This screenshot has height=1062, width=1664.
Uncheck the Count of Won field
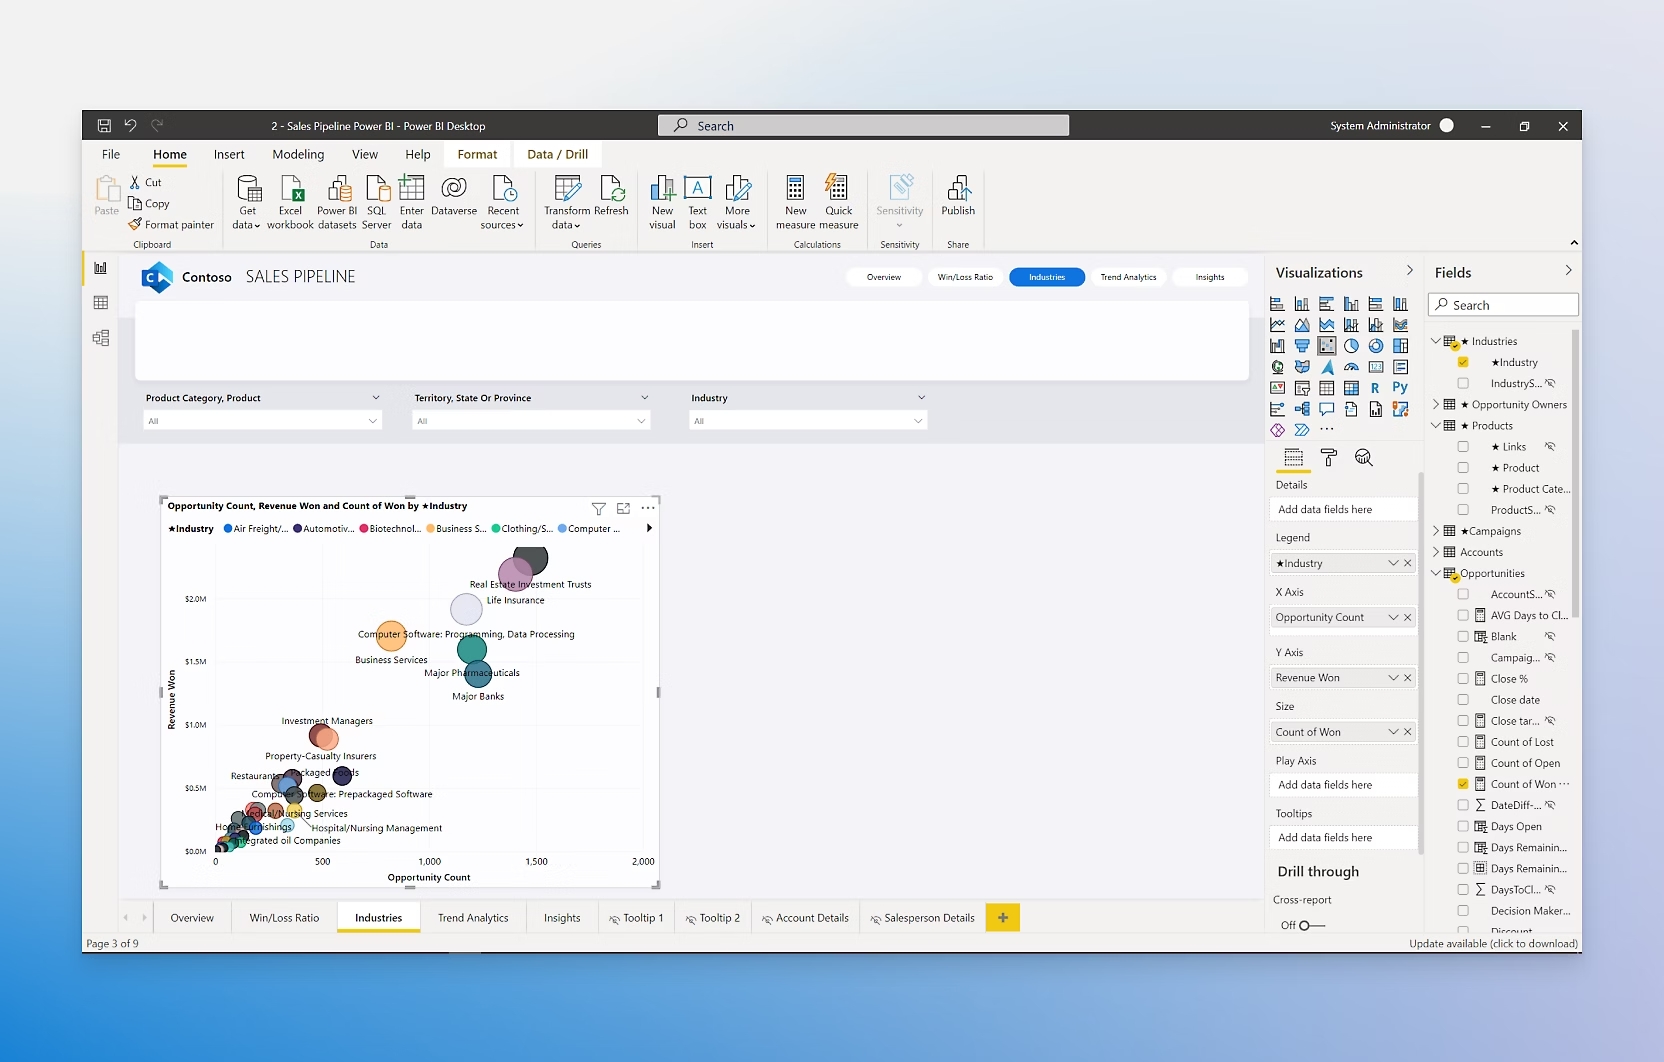coord(1463,784)
